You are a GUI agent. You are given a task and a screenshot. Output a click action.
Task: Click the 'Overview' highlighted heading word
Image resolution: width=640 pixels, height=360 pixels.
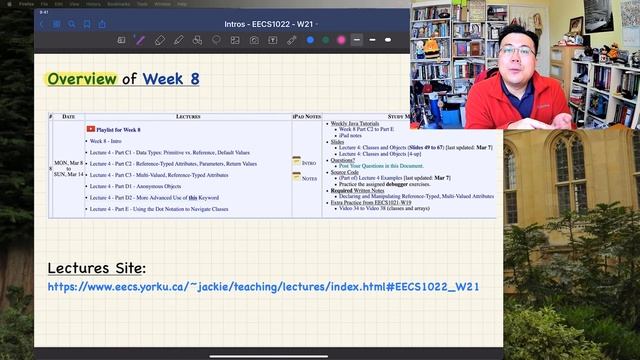click(x=82, y=79)
